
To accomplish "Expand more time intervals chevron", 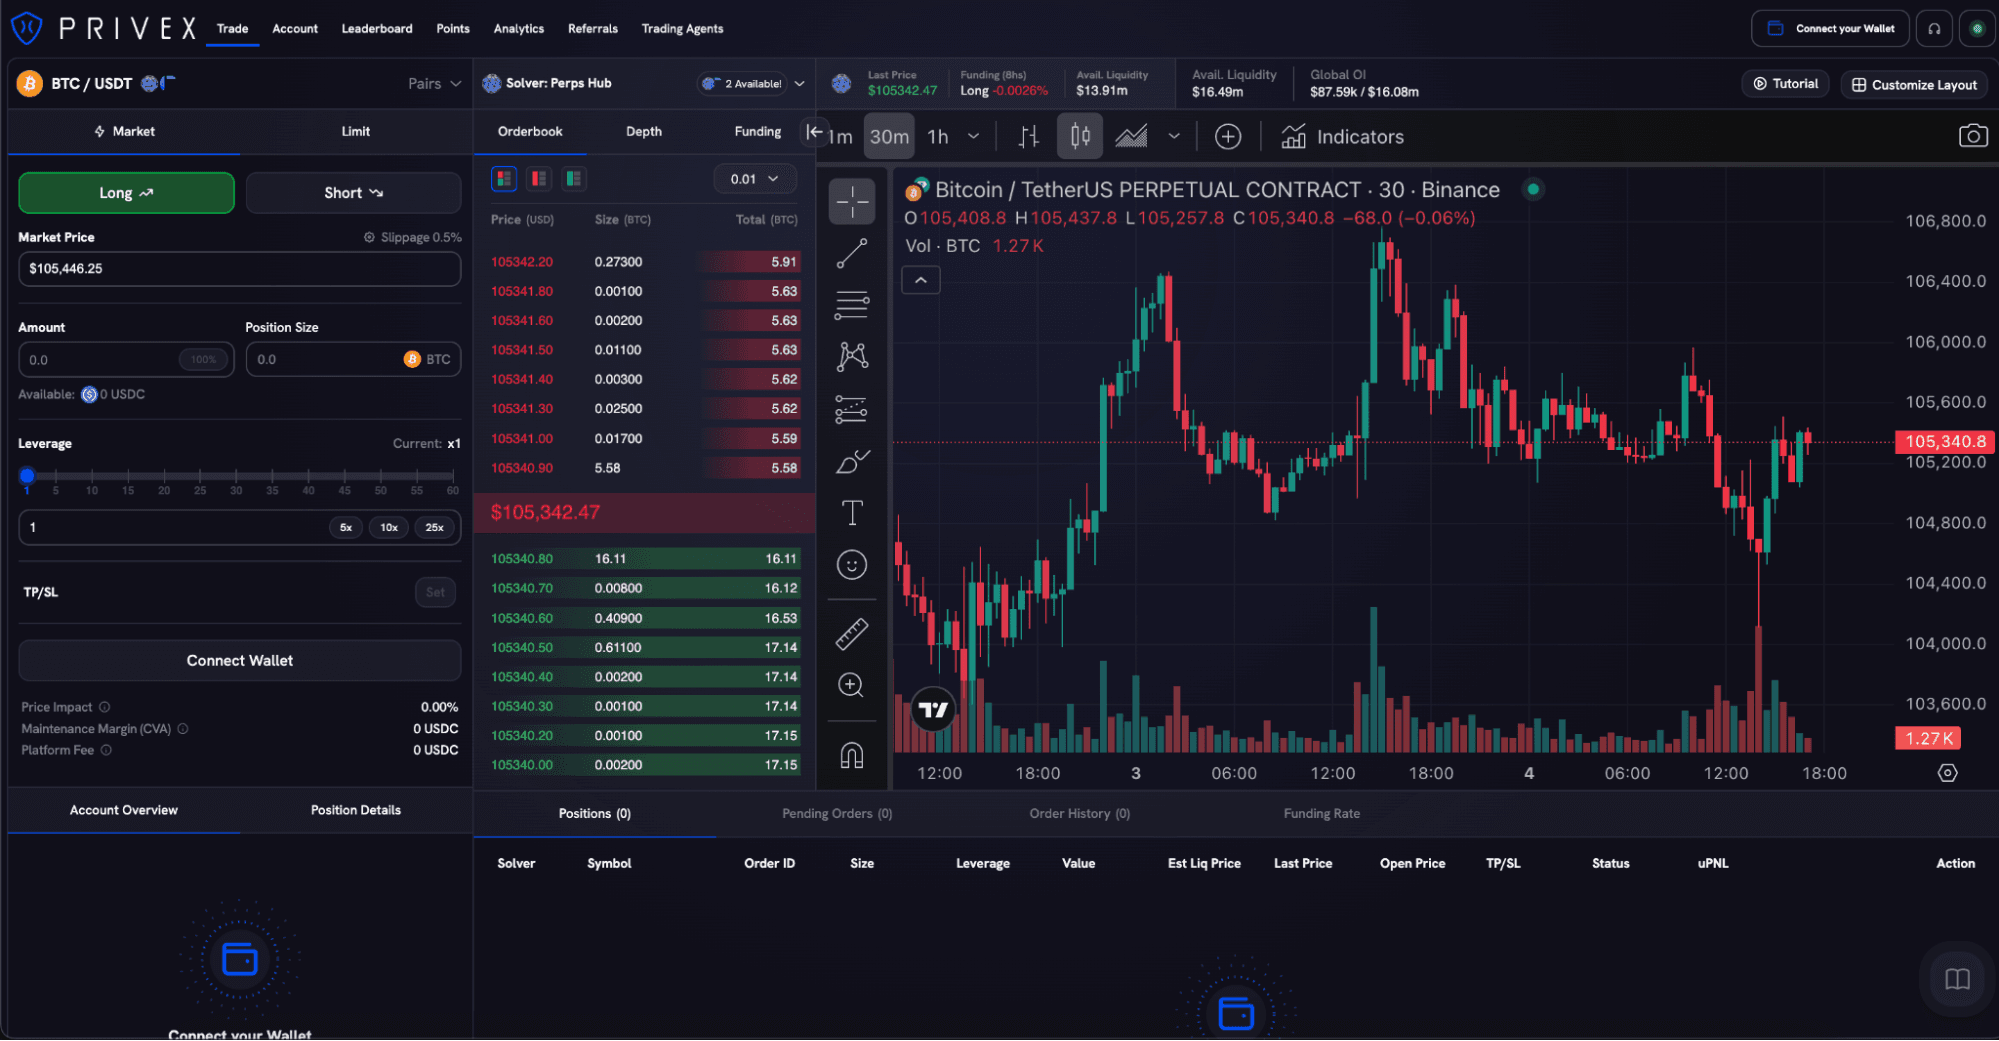I will pos(973,137).
